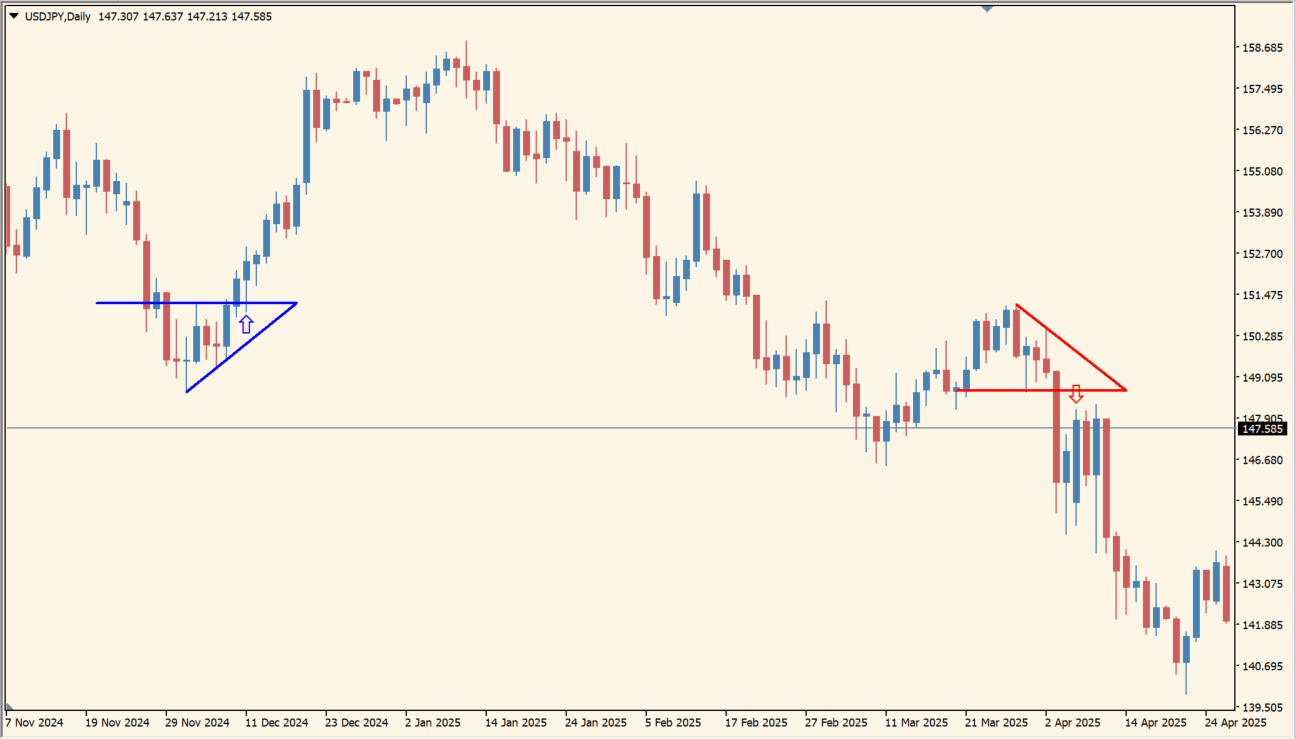Click the 24 Apr 2025 date label
Viewport: 1295px width, 739px height.
(1236, 722)
